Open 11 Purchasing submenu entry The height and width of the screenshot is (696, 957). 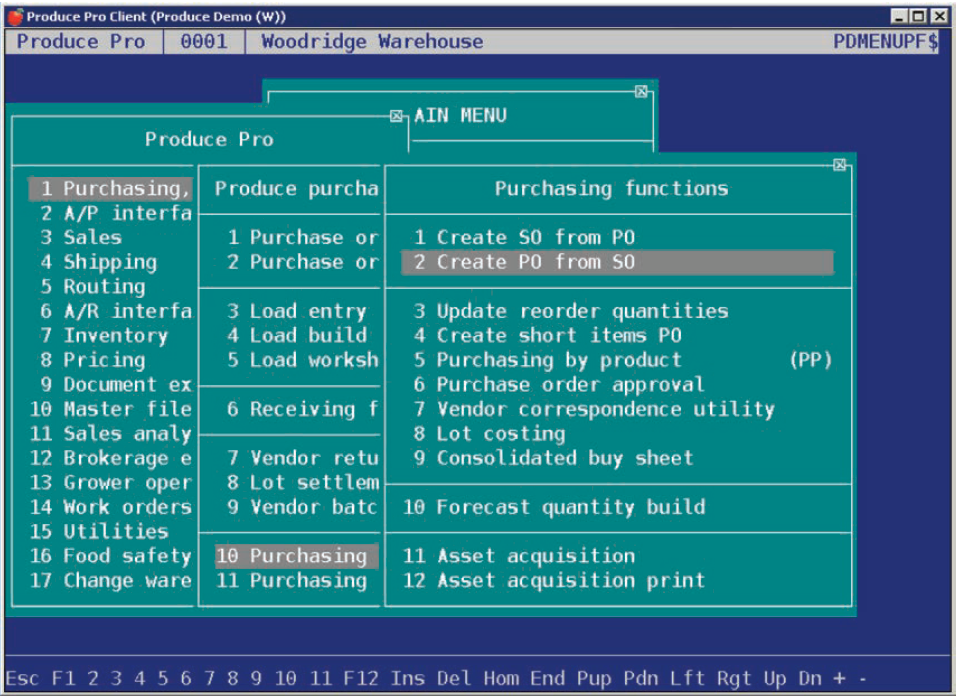point(292,580)
